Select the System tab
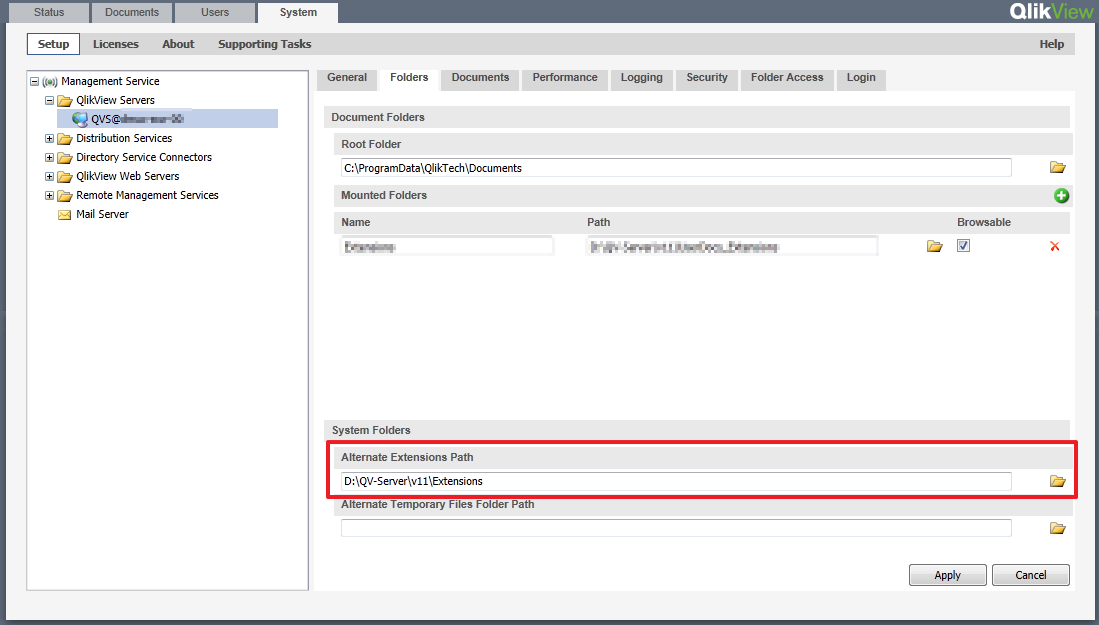Screen dimensions: 1099x625 (298, 12)
